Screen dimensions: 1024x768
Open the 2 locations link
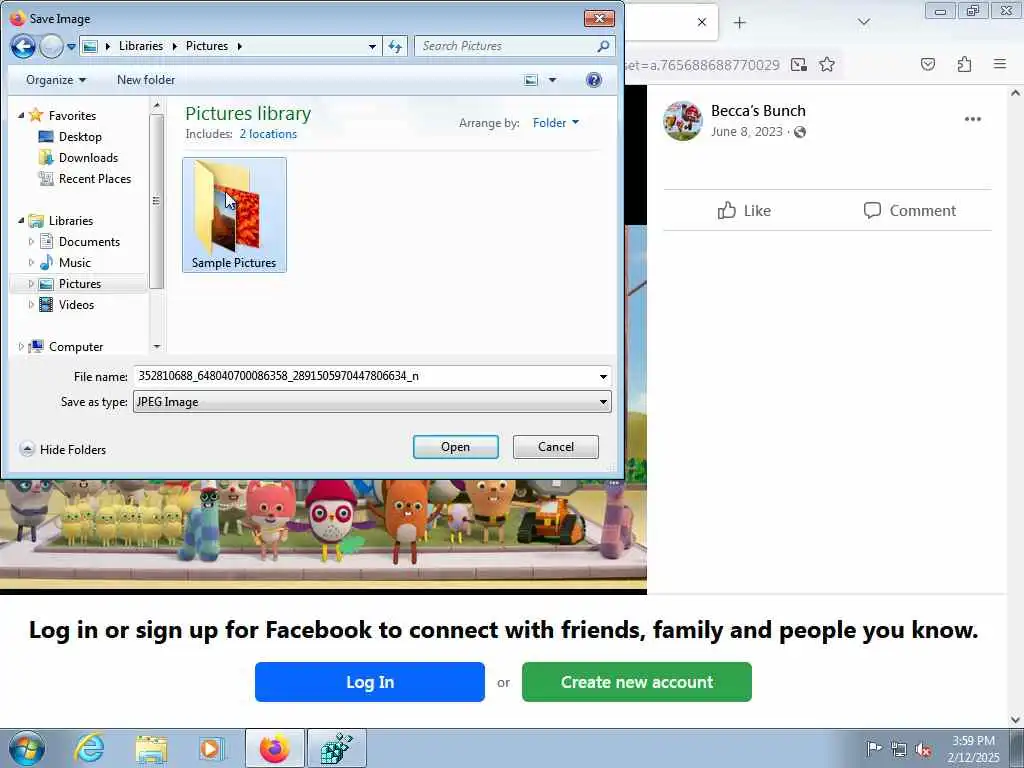point(268,134)
